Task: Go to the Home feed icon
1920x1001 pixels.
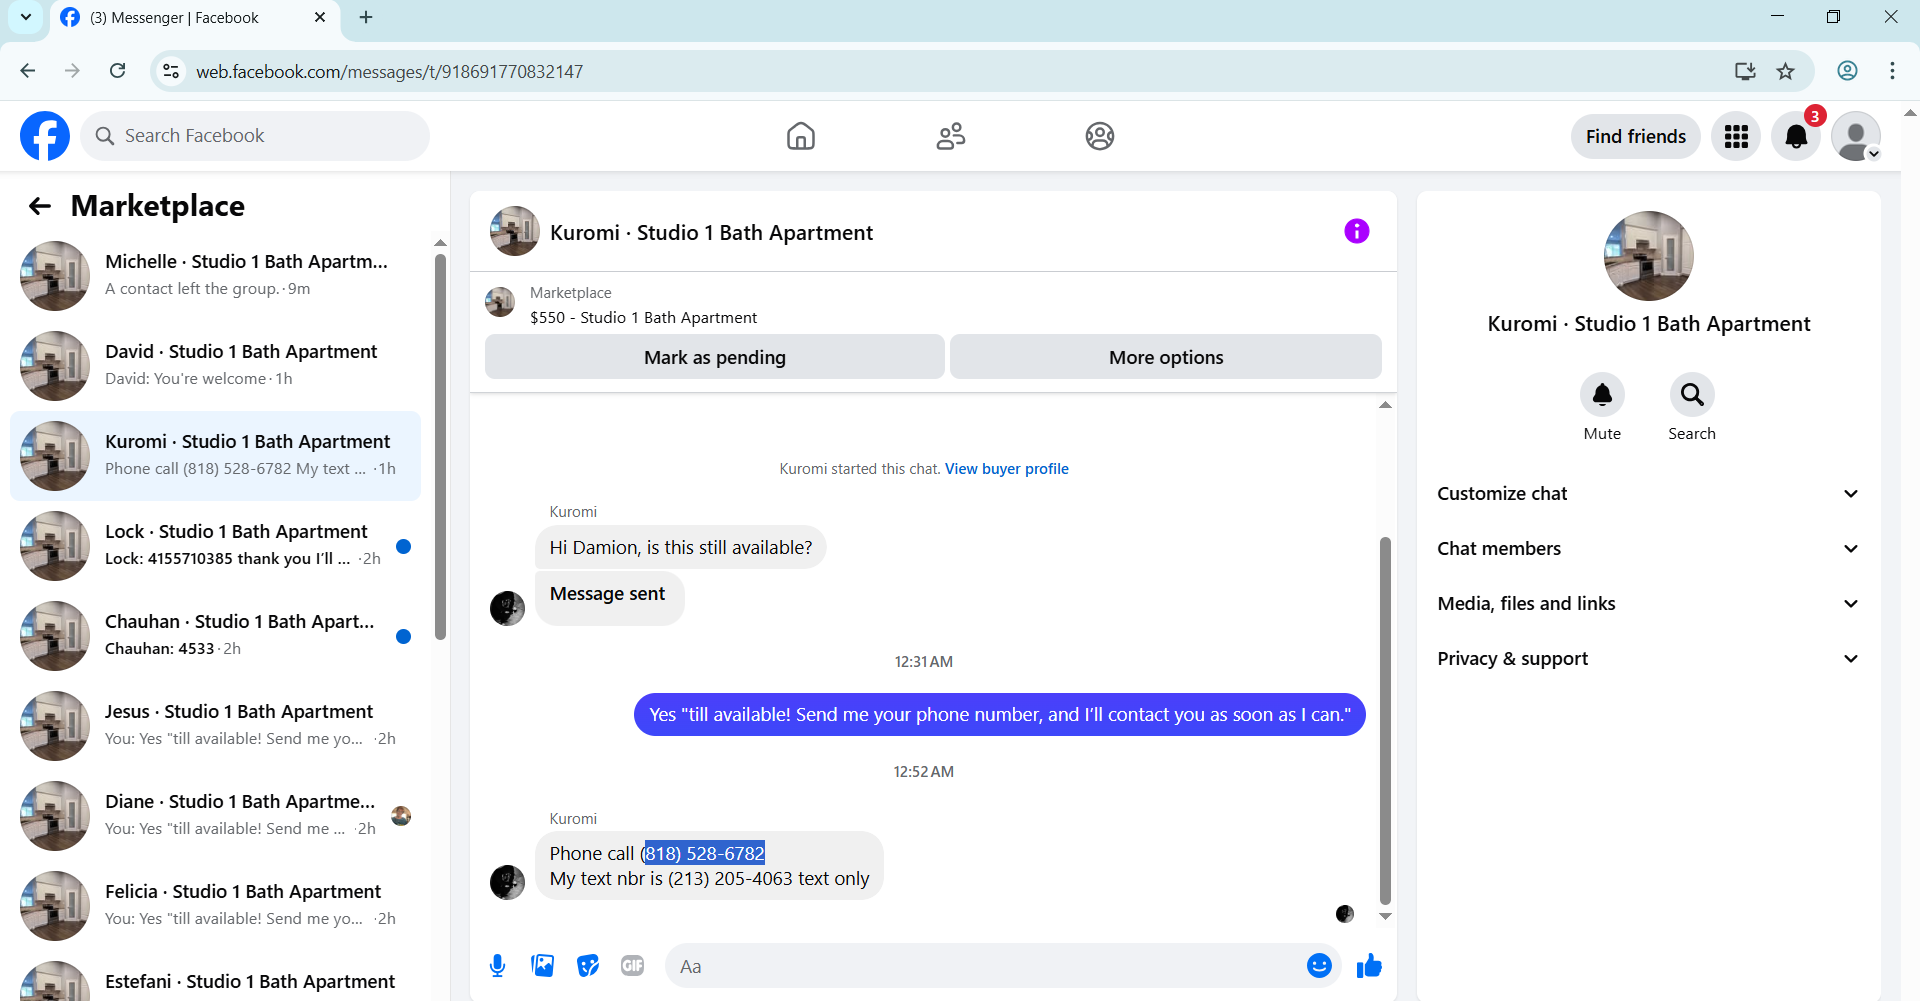Action: point(801,136)
